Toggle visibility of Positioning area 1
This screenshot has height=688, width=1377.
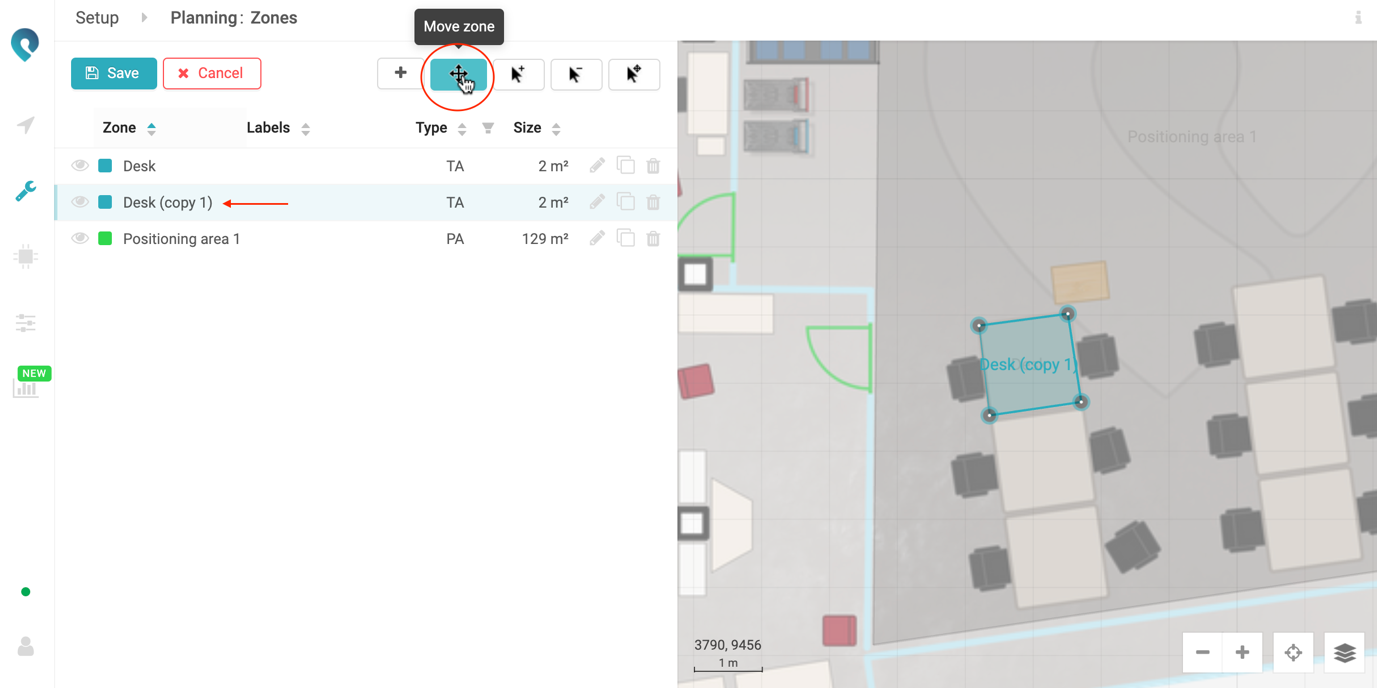80,239
